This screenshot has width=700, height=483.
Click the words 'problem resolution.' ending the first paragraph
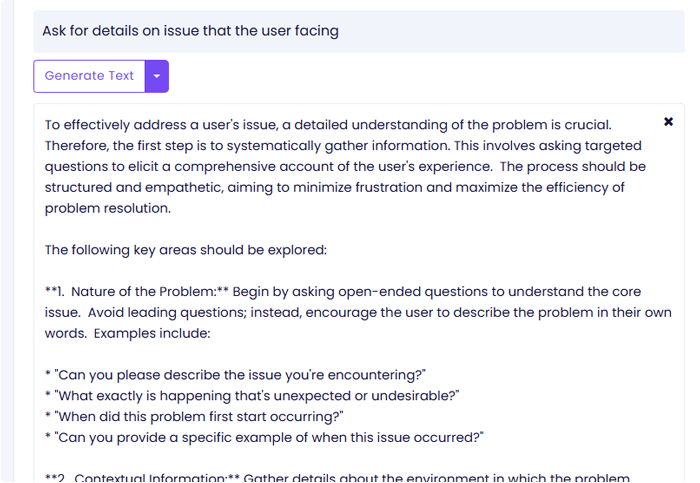[108, 209]
